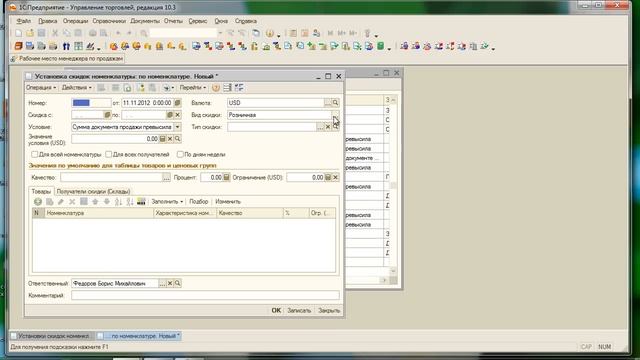
Task: Click the New document icon in main toolbar
Action: pos(18,33)
